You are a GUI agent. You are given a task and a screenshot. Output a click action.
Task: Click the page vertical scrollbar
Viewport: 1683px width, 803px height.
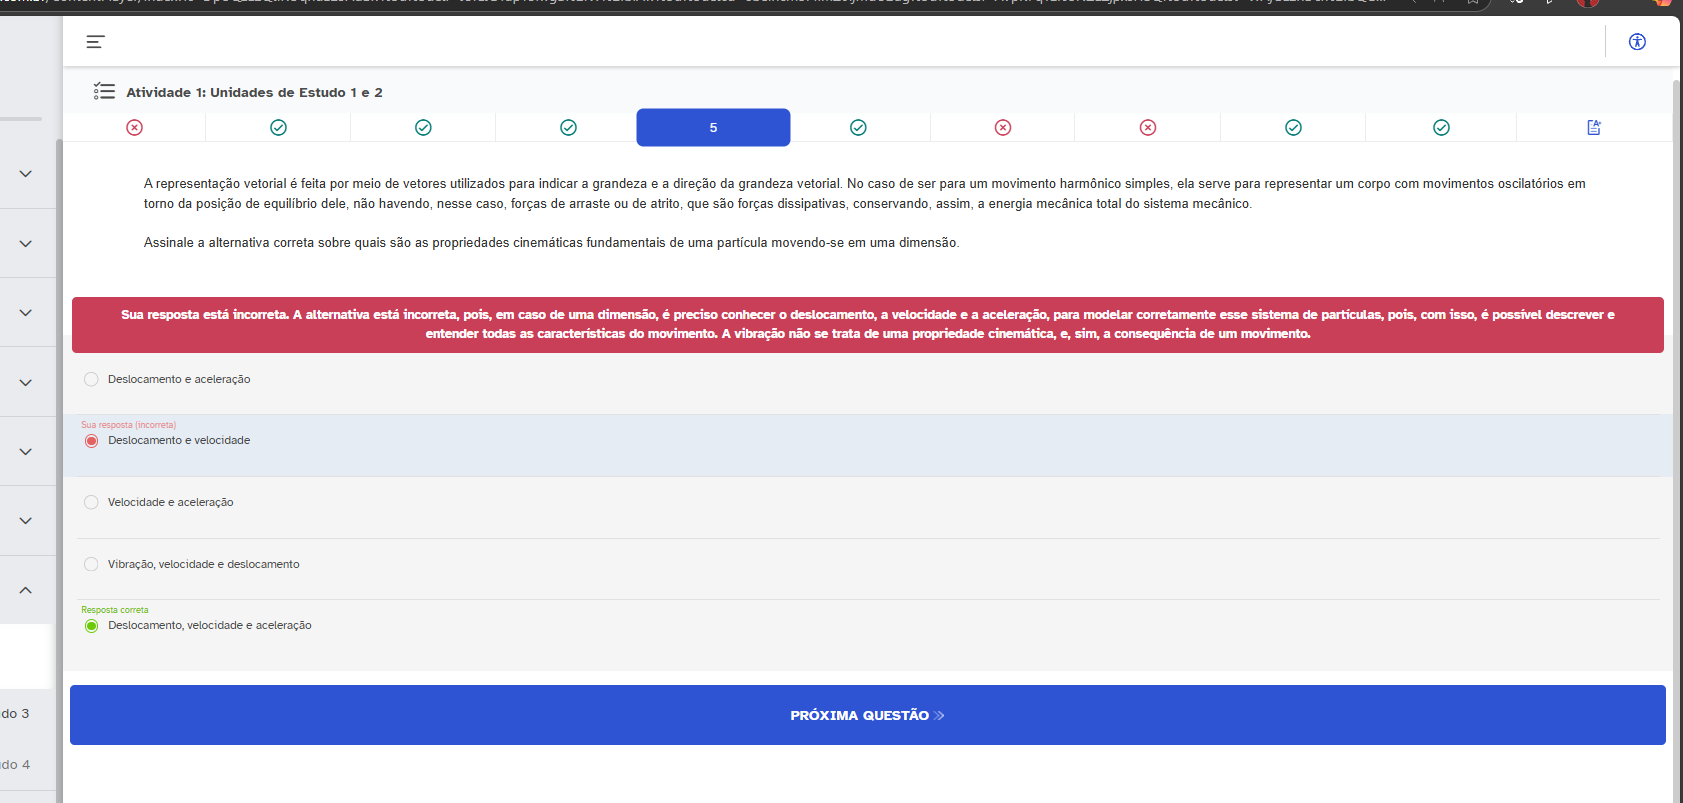pyautogui.click(x=1677, y=400)
